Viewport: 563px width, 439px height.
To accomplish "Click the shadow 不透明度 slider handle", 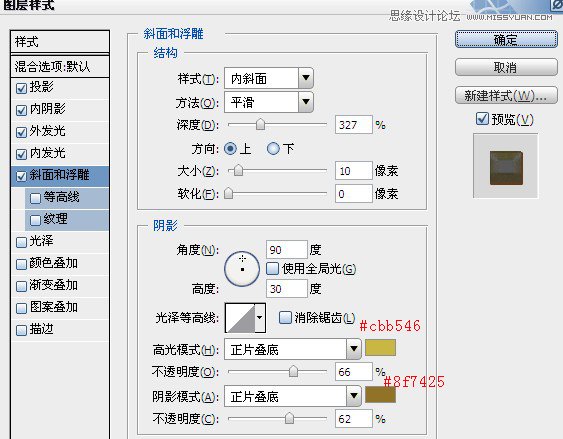I will pos(289,418).
